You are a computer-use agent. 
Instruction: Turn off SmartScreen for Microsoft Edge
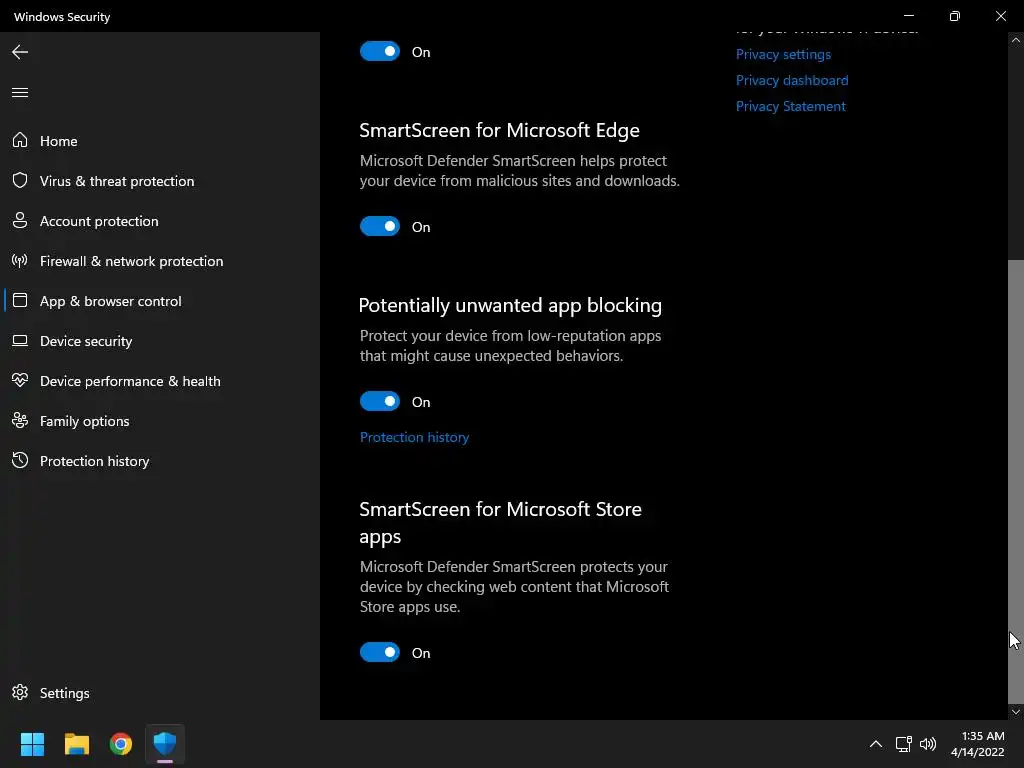[x=379, y=227]
